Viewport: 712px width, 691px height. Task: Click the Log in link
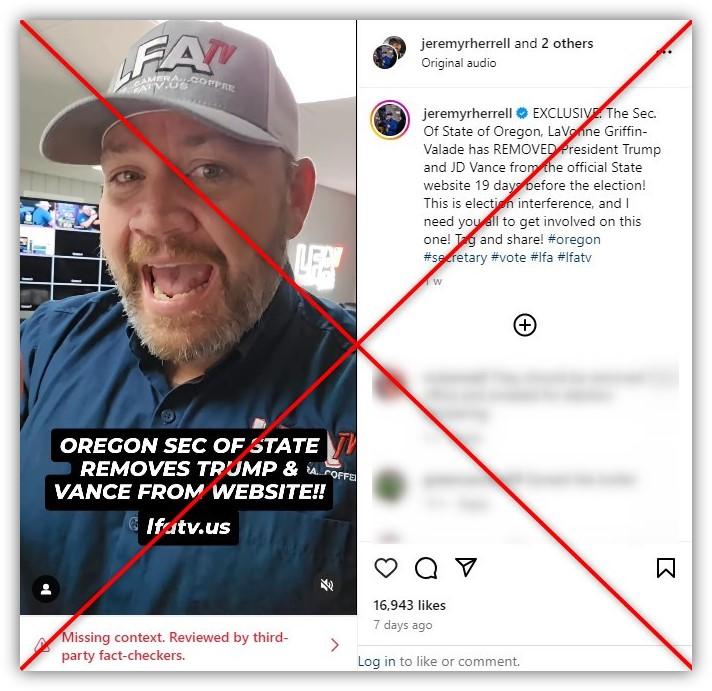coord(376,661)
